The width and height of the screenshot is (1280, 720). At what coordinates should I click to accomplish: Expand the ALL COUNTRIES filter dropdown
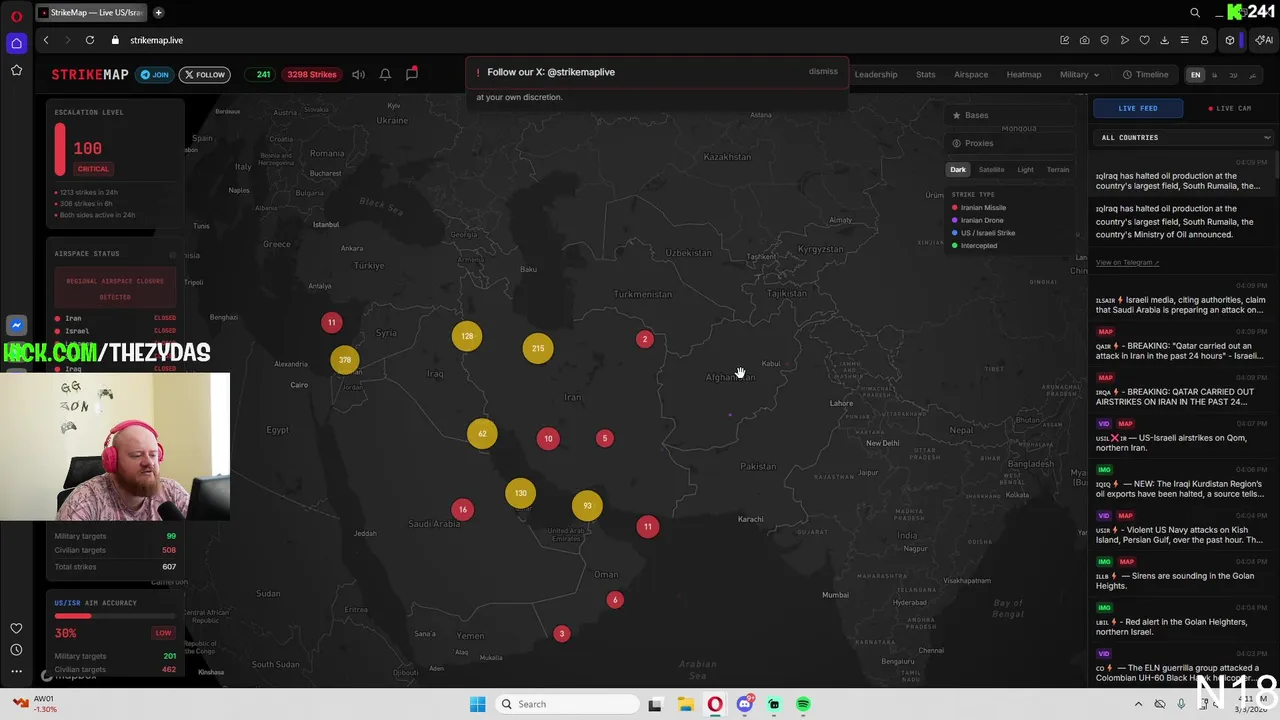(1185, 137)
